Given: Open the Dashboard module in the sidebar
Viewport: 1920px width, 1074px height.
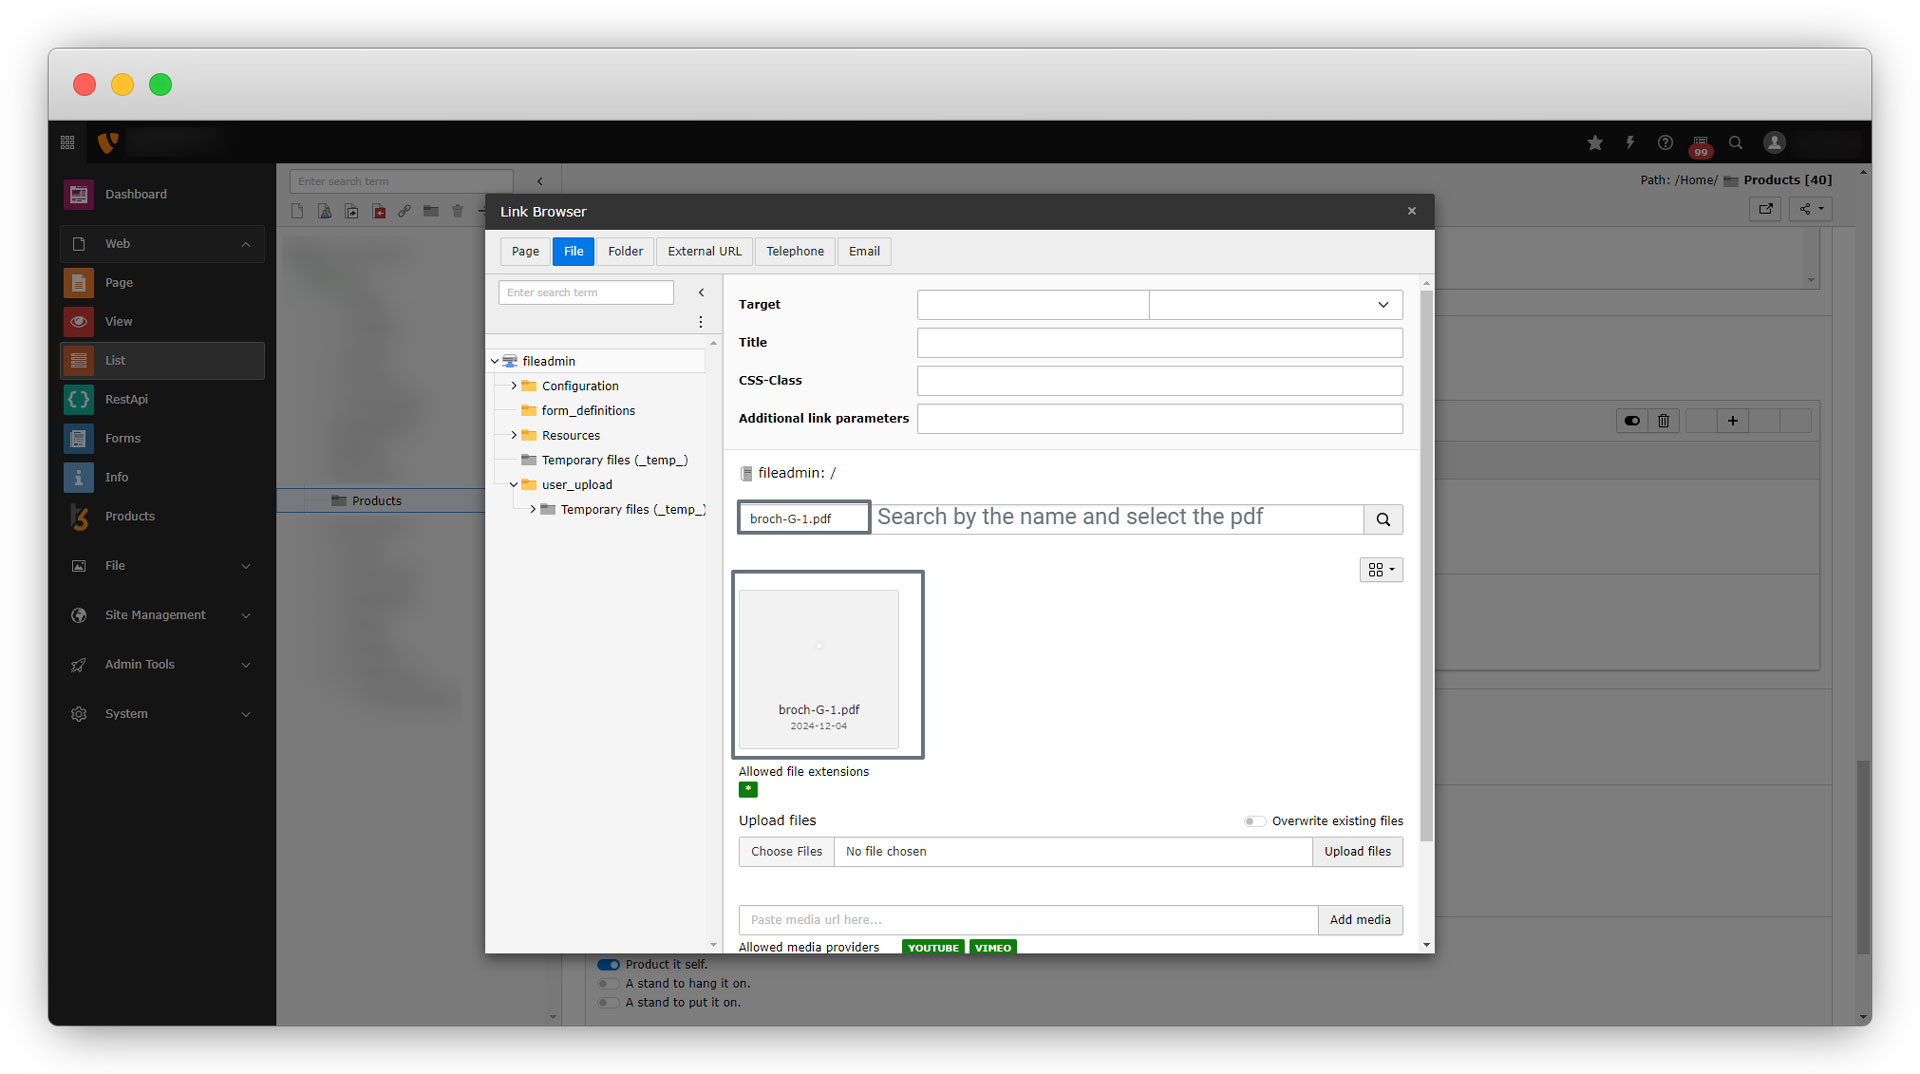Looking at the screenshot, I should [136, 194].
